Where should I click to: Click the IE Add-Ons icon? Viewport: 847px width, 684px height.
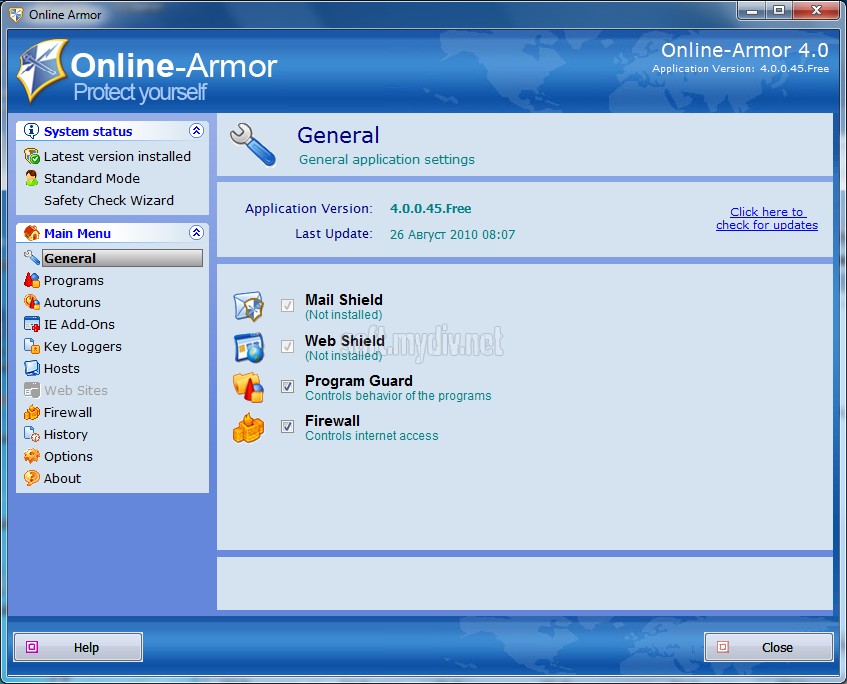32,324
